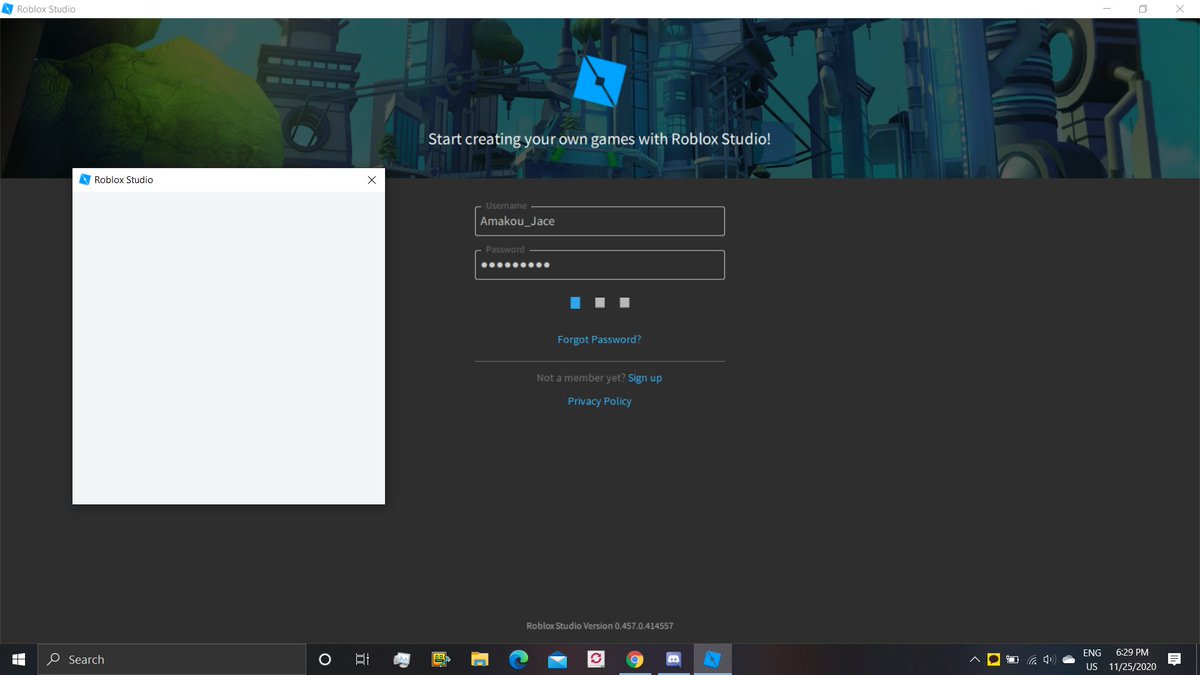Open the Wi-Fi network tray icon
This screenshot has height=675, width=1200.
pyautogui.click(x=1032, y=660)
